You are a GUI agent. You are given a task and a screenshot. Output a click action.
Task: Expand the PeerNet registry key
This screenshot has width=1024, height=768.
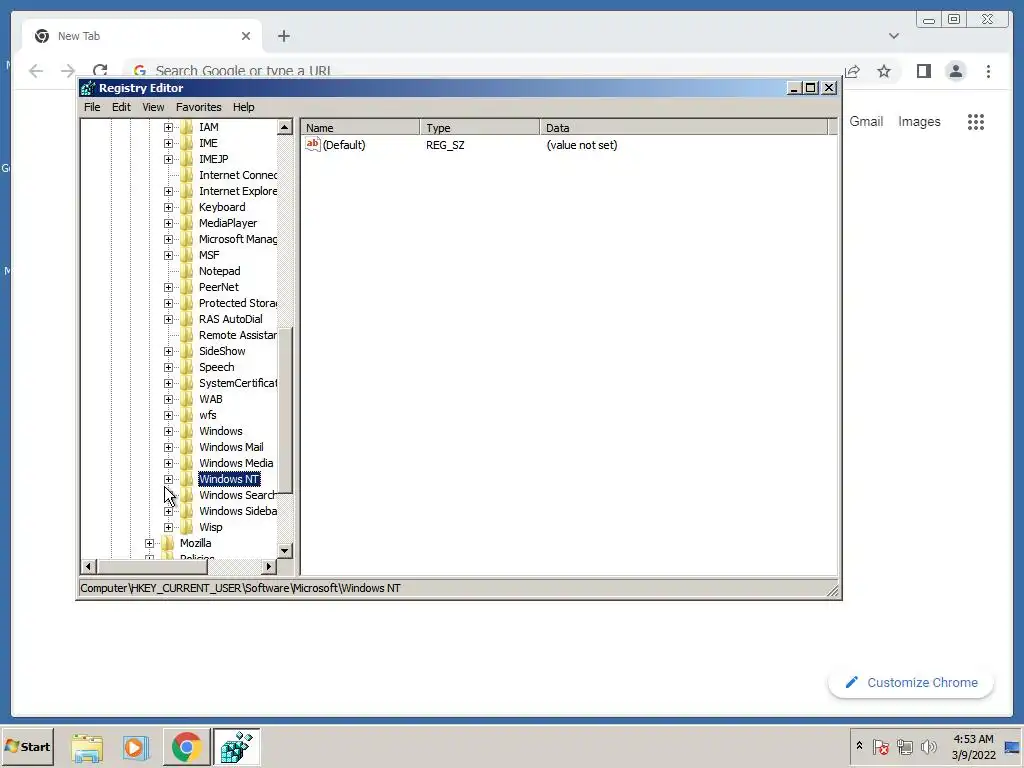click(168, 287)
